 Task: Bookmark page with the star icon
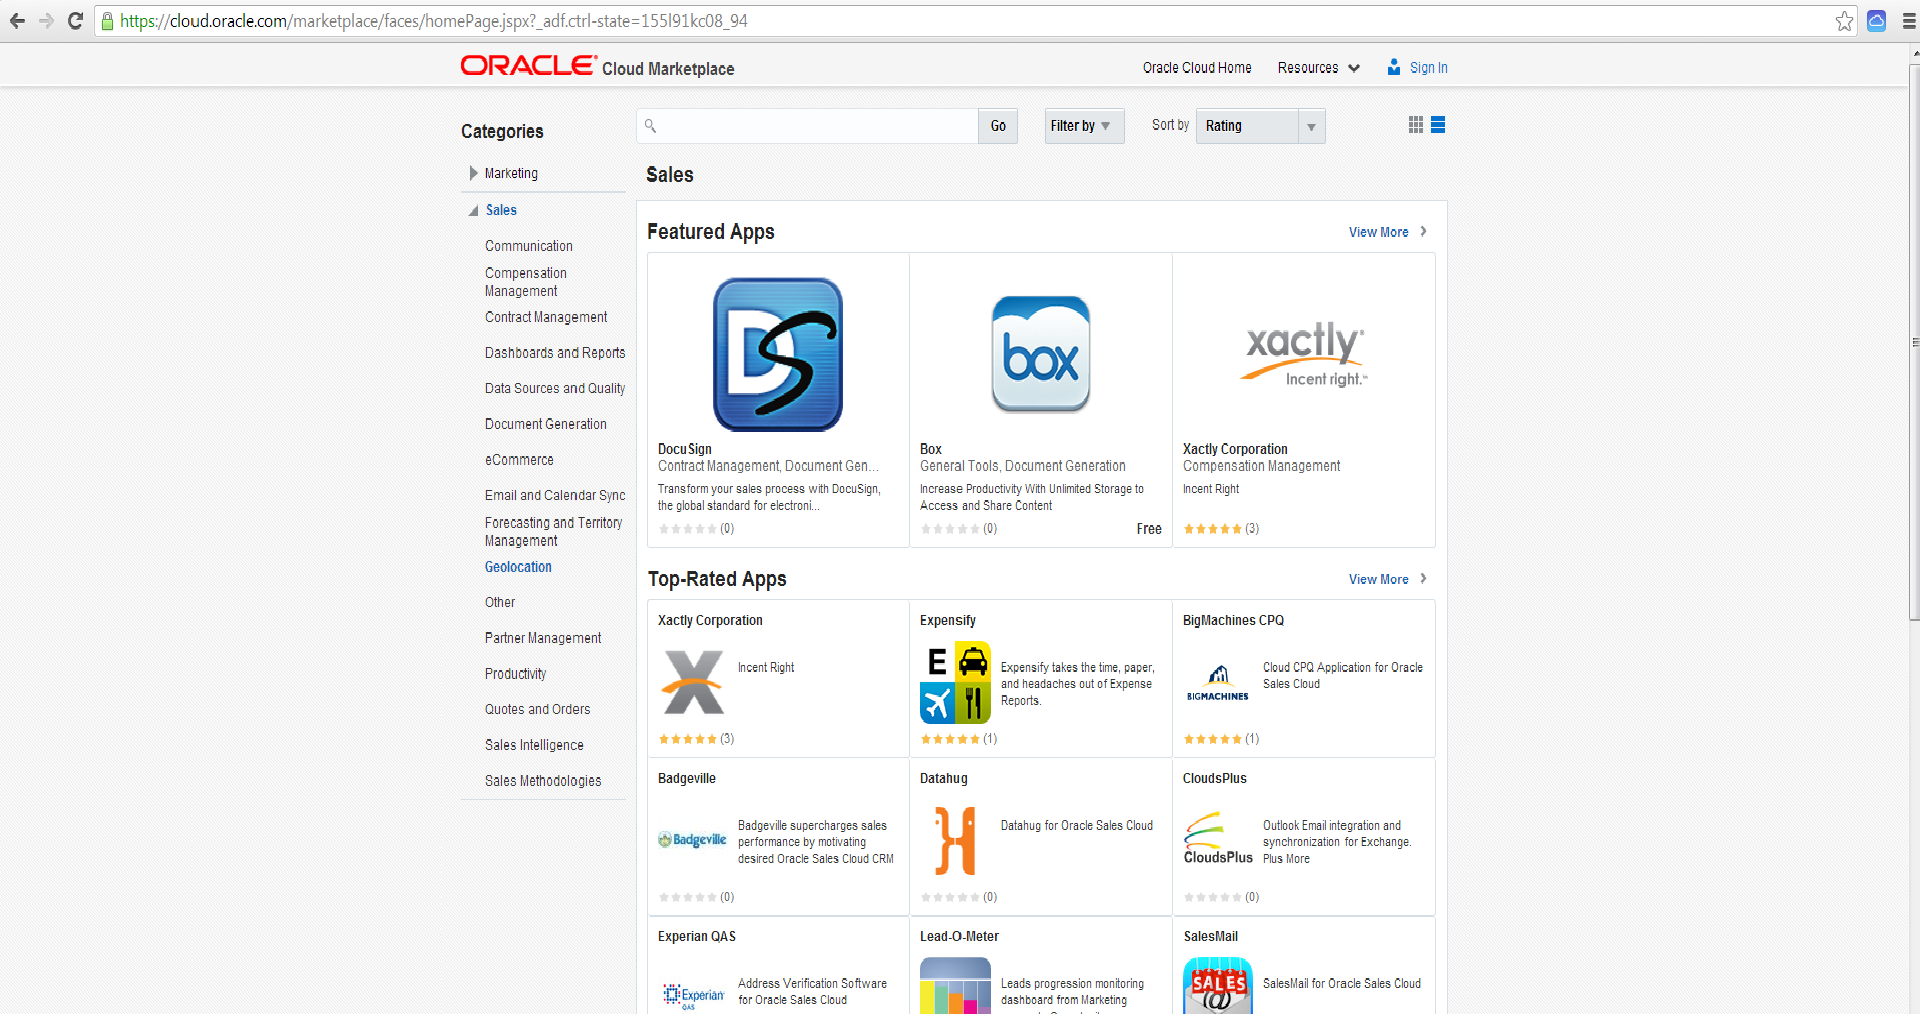point(1844,21)
